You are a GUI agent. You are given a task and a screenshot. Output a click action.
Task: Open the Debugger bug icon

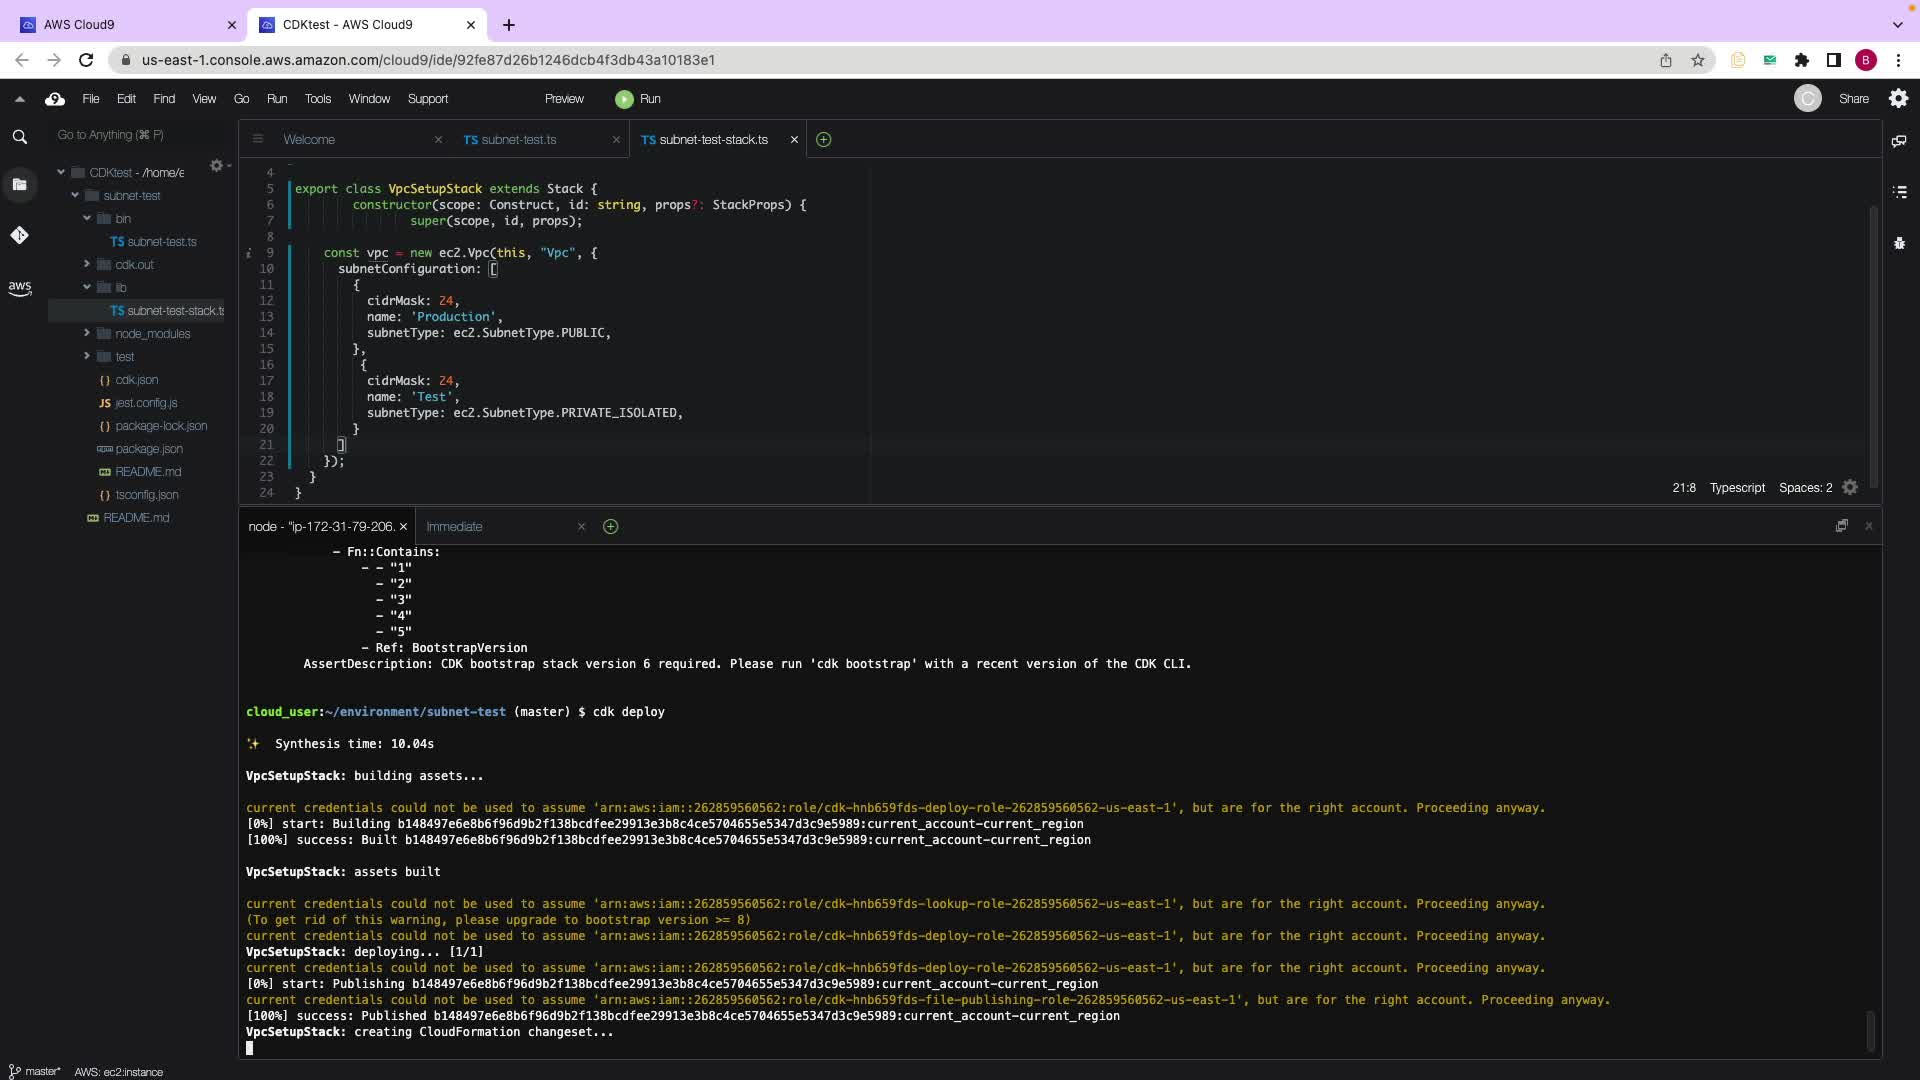pos(1899,243)
